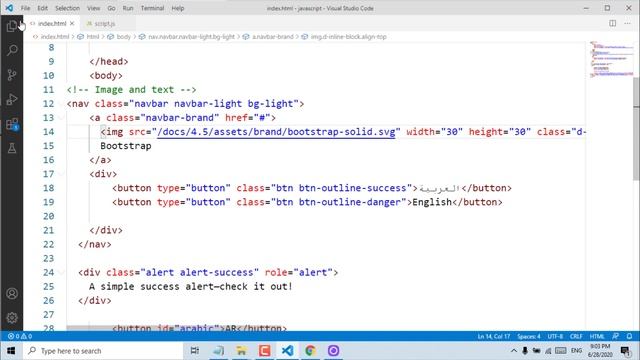Collapse the alert div at line 24
The height and width of the screenshot is (360, 640).
coord(61,273)
